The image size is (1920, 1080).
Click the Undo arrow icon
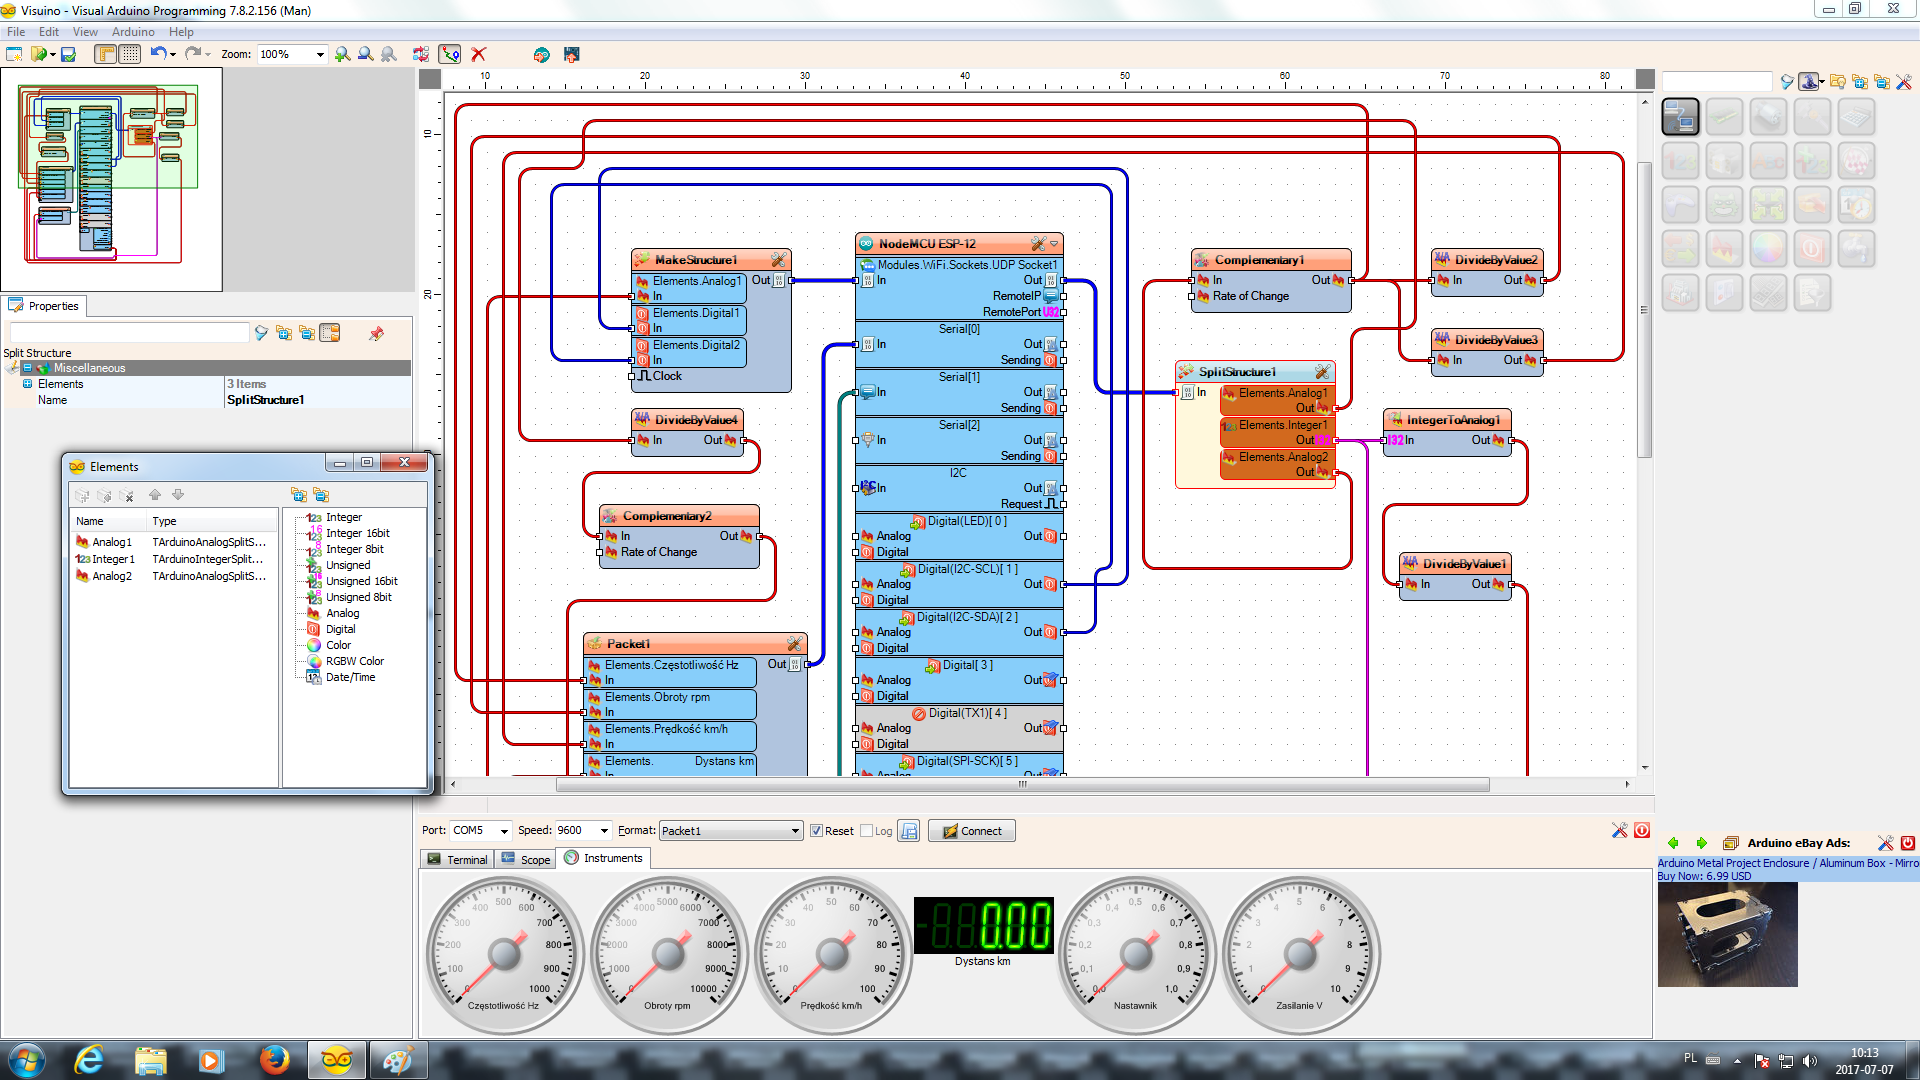(x=158, y=53)
